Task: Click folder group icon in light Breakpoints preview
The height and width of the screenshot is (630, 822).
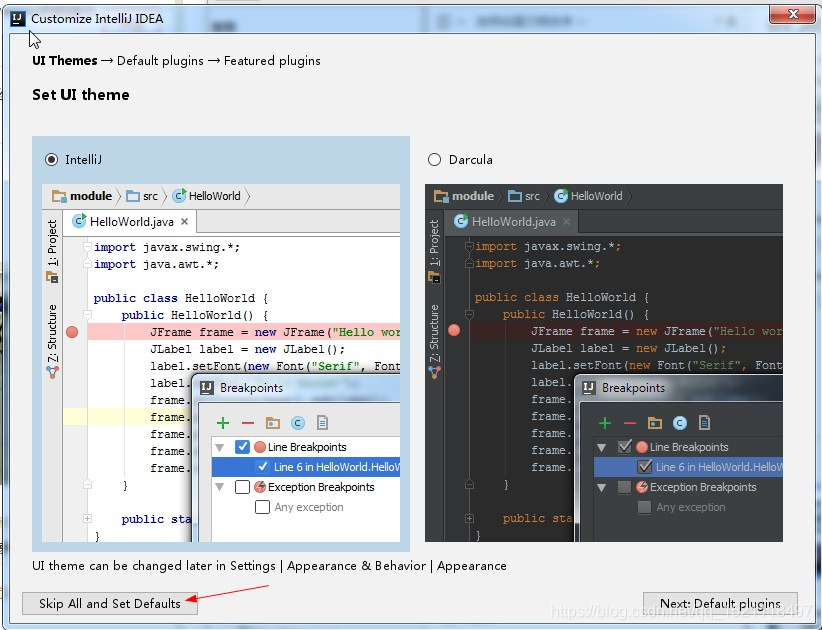Action: pos(273,423)
